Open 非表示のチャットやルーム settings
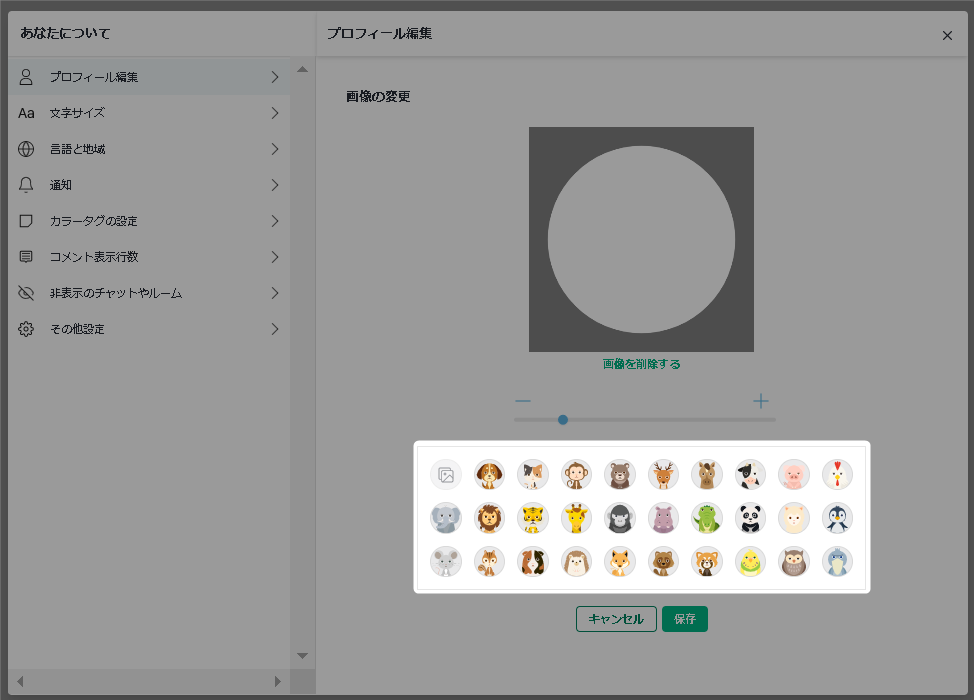Image resolution: width=974 pixels, height=700 pixels. pyautogui.click(x=149, y=293)
